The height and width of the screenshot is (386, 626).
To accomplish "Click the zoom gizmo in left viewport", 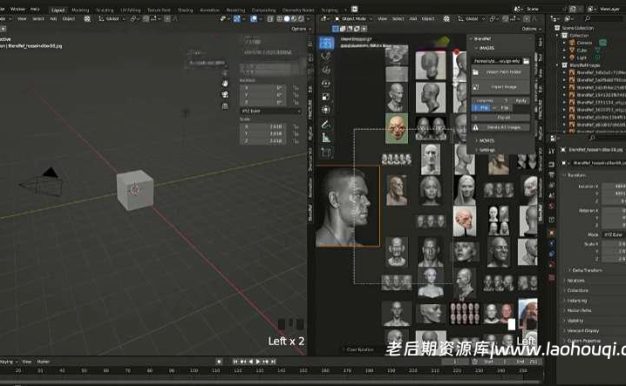I will 225,73.
